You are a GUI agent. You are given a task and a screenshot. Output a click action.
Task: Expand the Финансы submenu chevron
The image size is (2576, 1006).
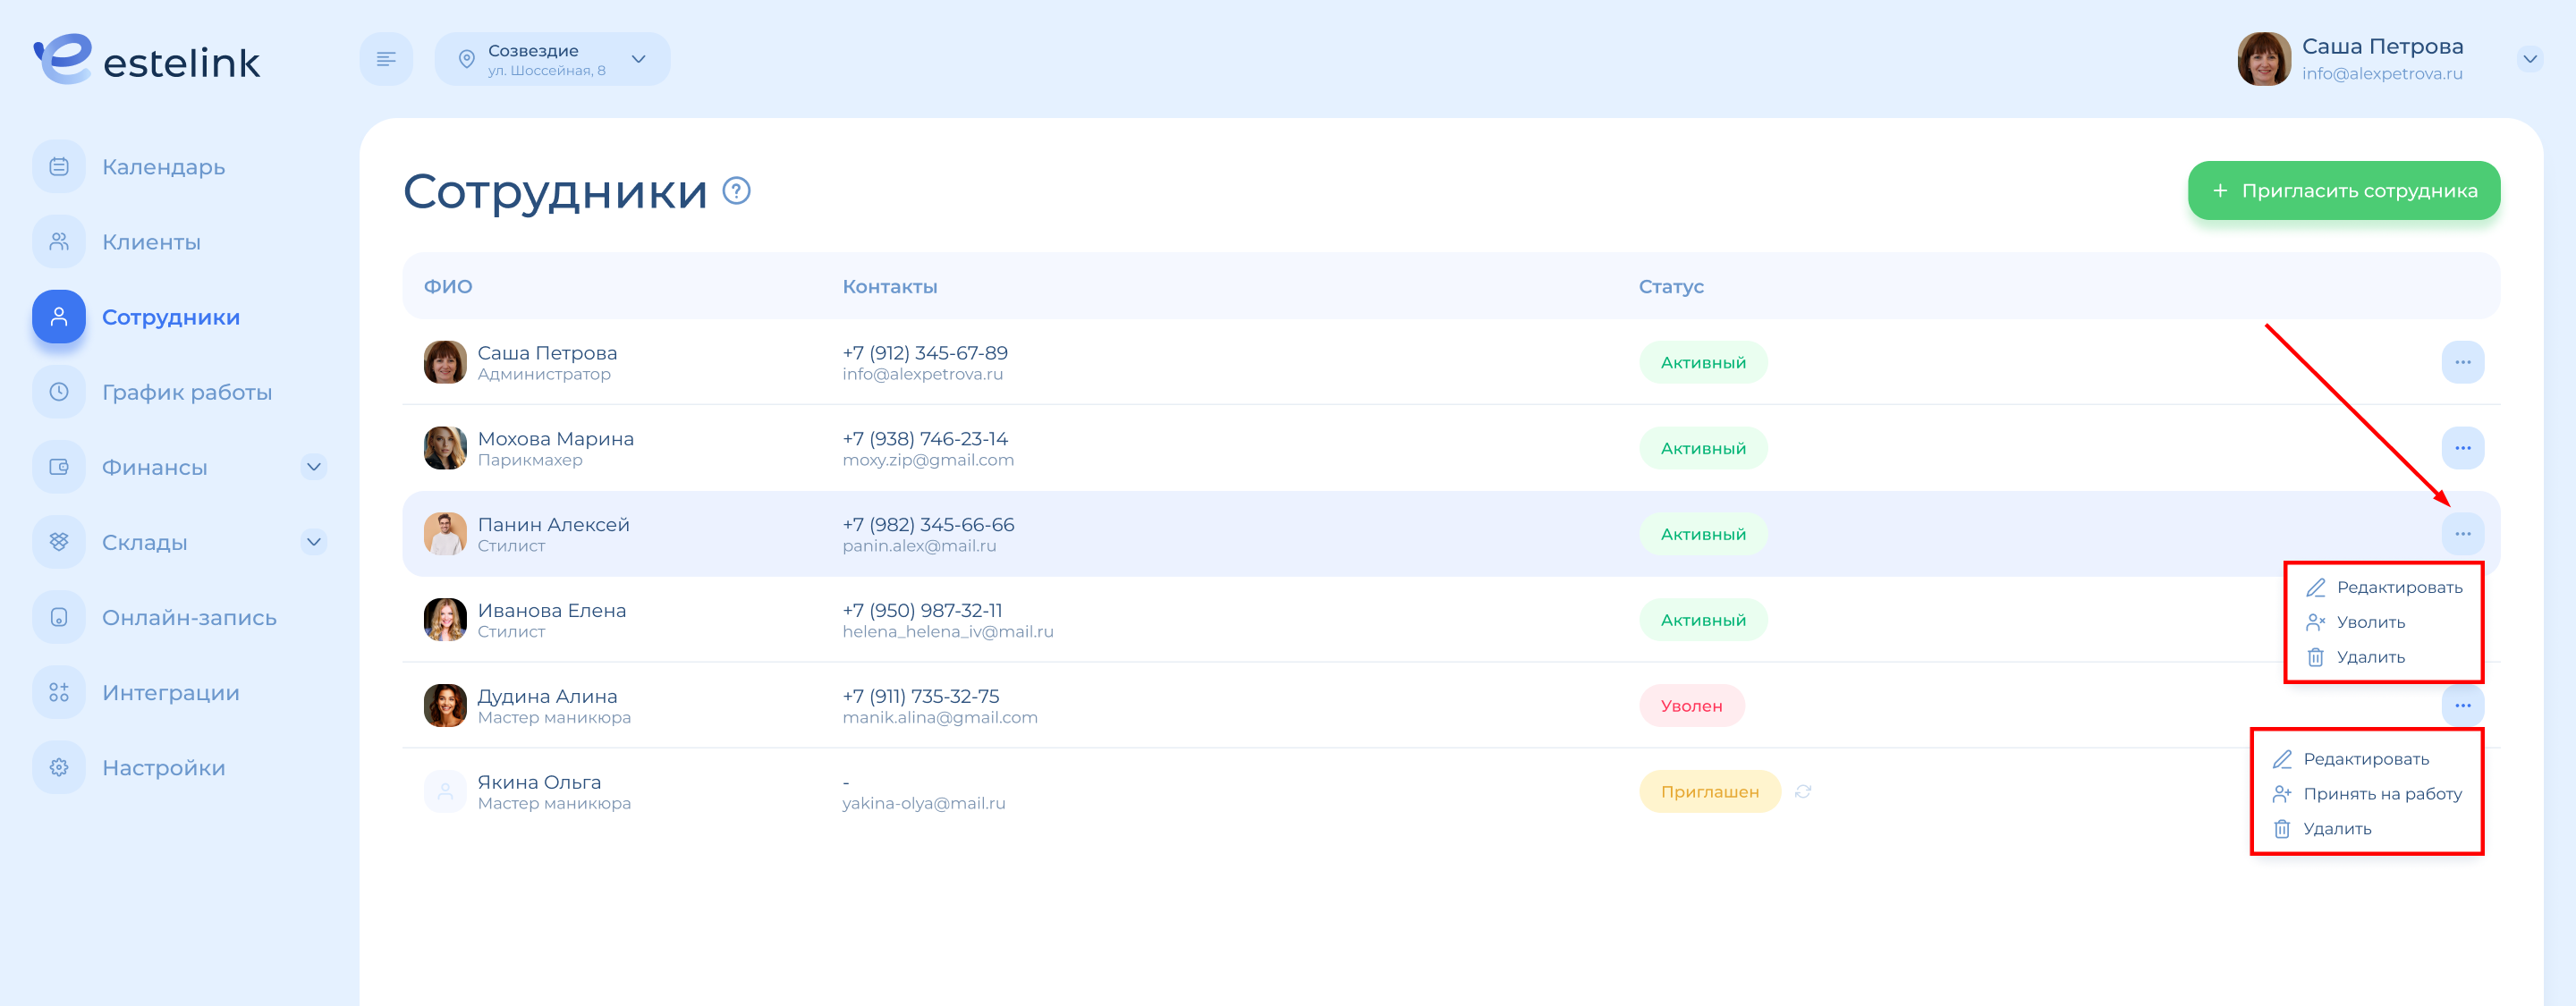click(x=314, y=466)
